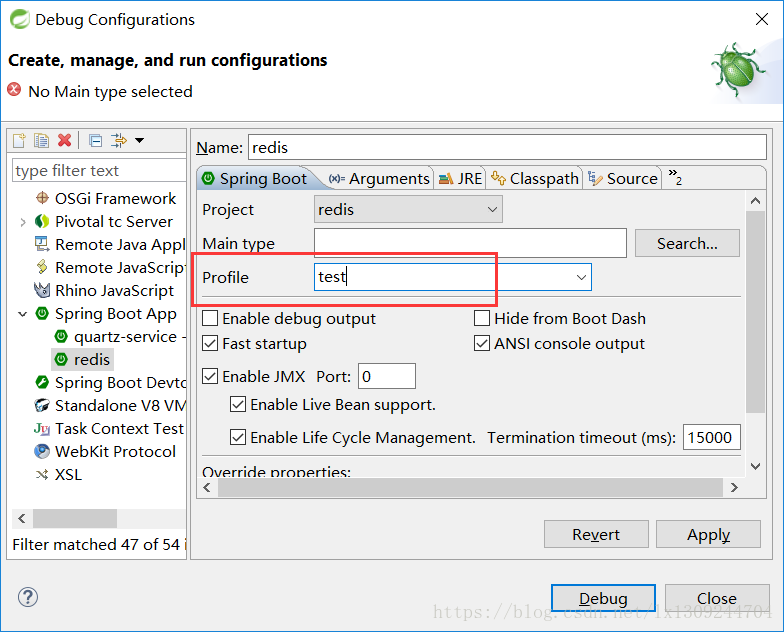Click the Duplicate launch configuration icon

click(41, 140)
